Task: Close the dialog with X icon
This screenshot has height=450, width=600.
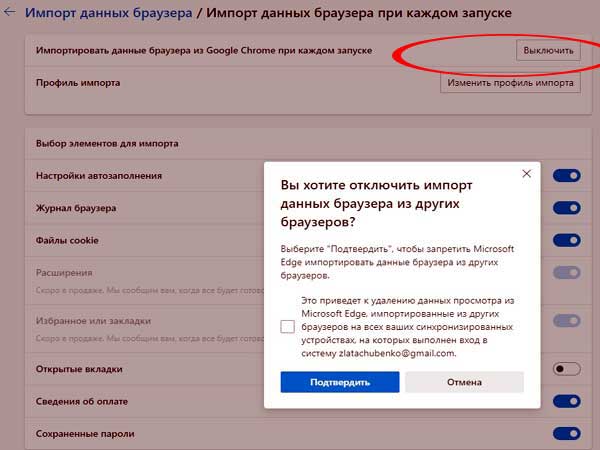Action: (527, 174)
